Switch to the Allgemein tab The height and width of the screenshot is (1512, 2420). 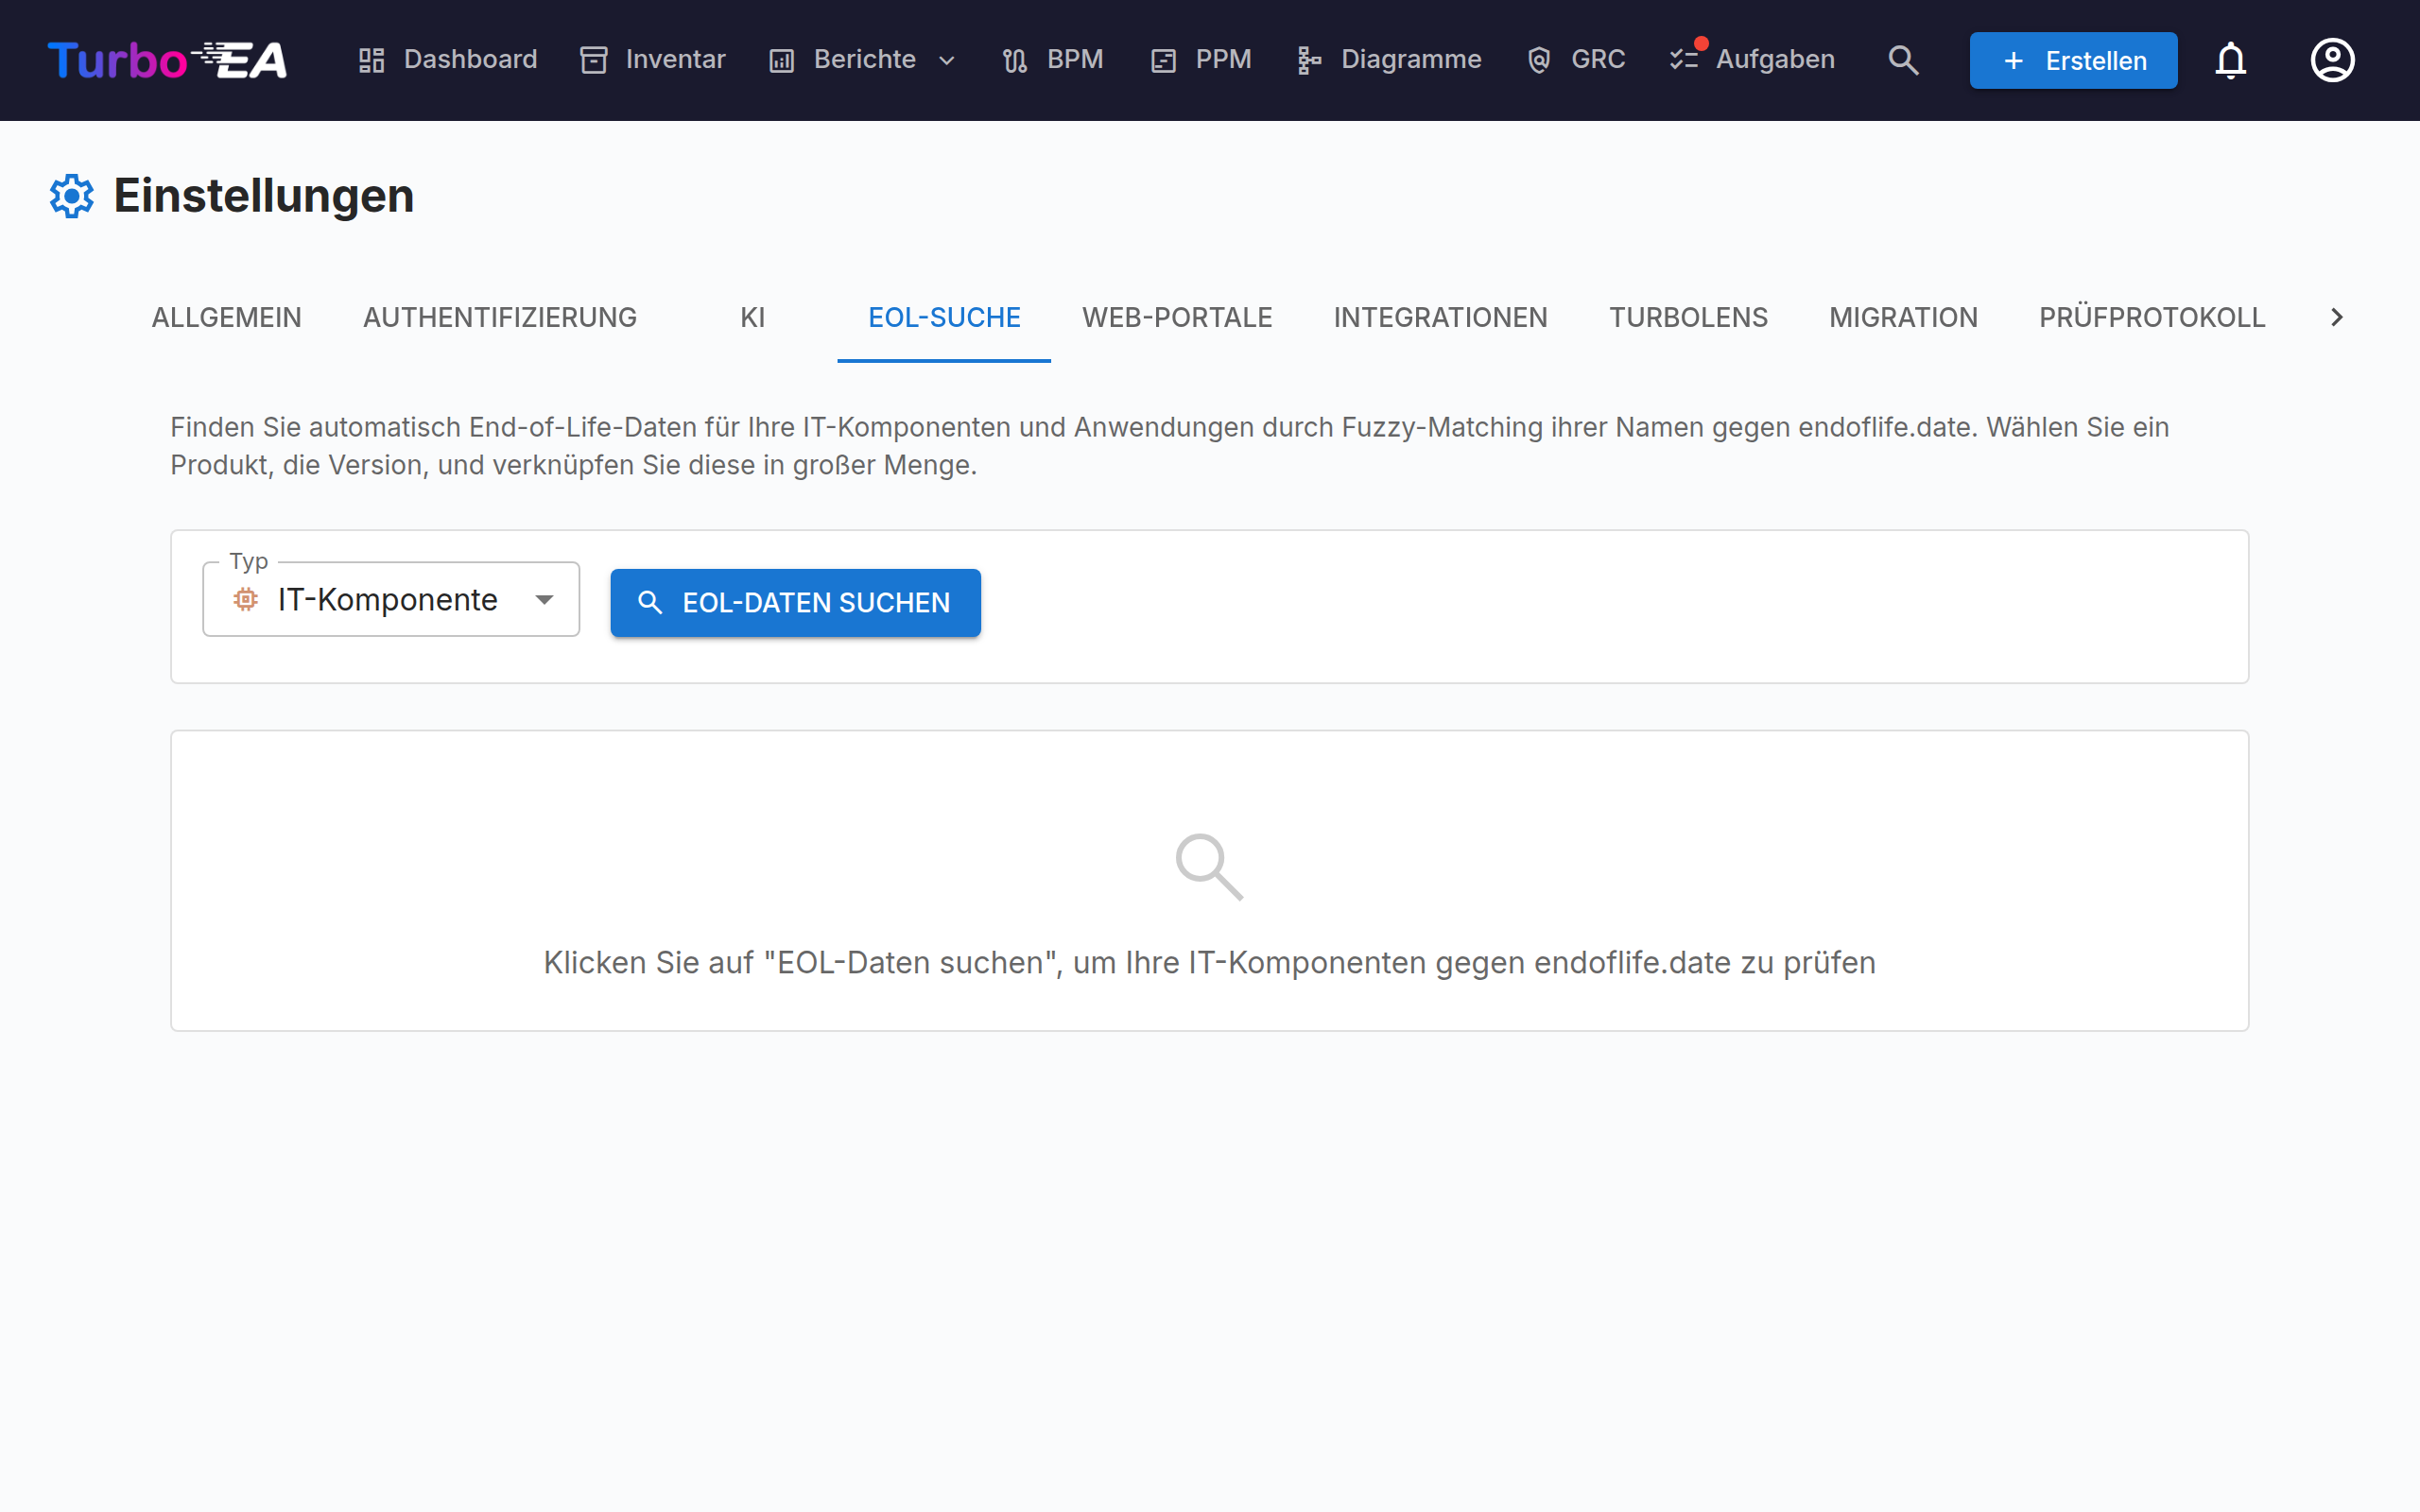226,317
